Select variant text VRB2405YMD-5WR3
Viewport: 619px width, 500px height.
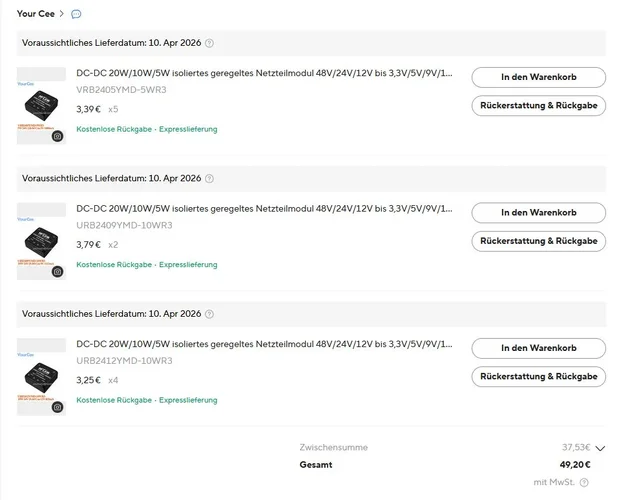coord(121,90)
